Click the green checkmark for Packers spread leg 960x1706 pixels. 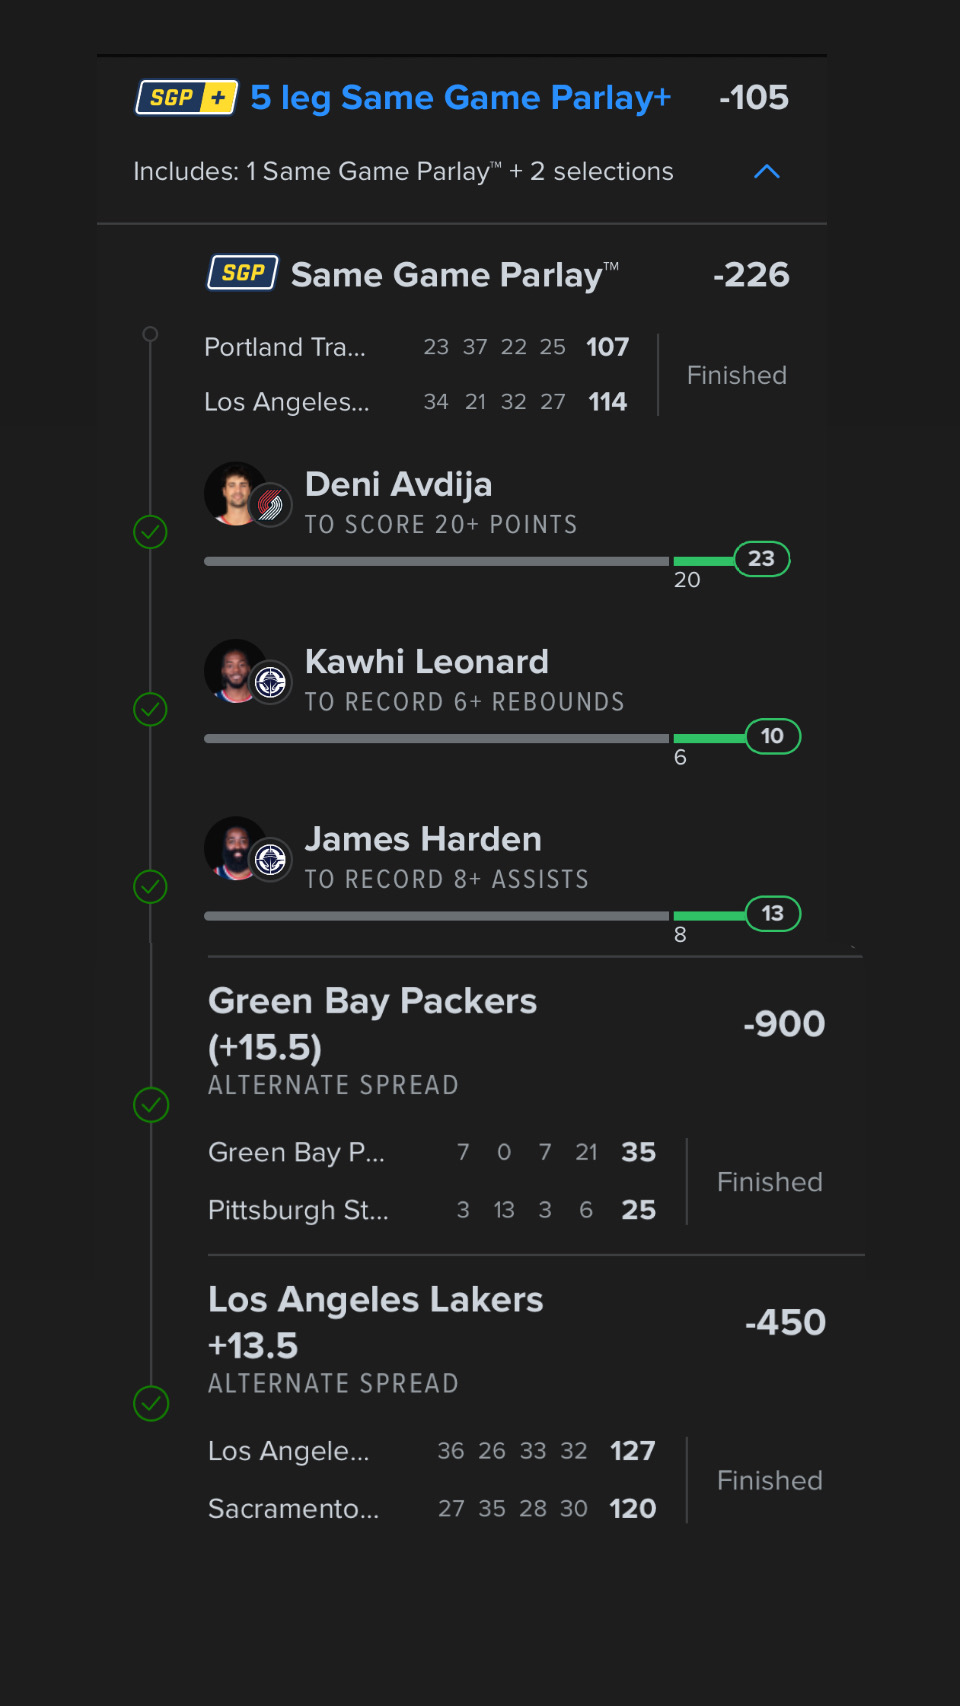click(151, 1105)
